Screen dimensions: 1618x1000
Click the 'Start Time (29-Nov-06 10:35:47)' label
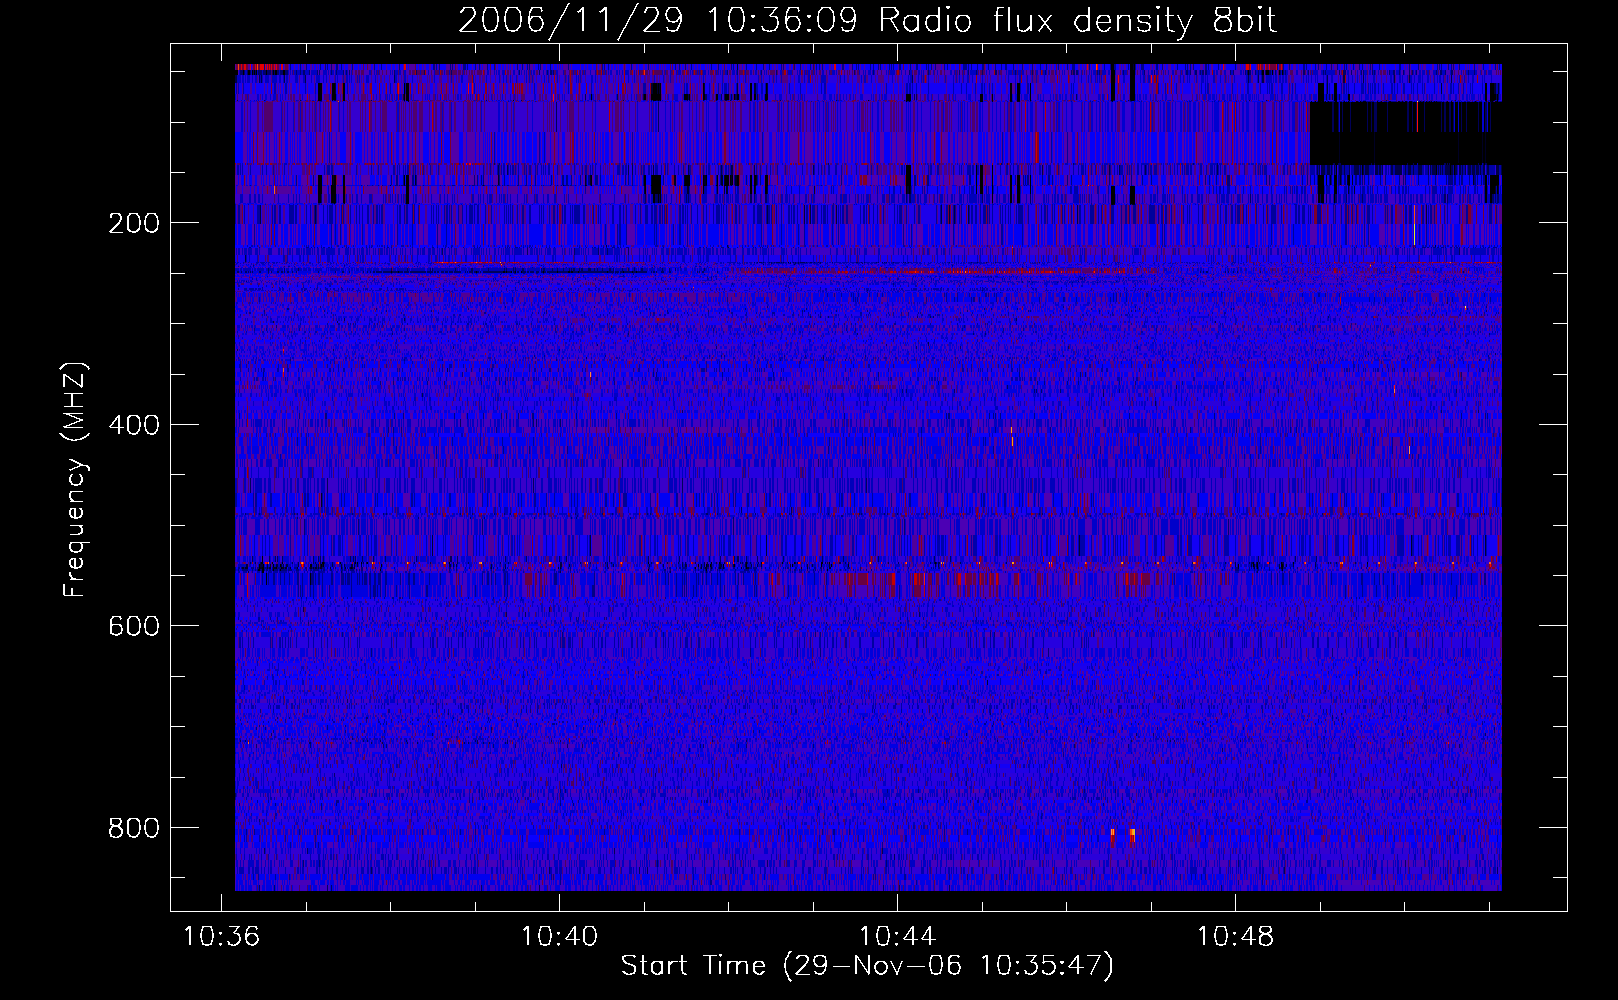tap(867, 966)
